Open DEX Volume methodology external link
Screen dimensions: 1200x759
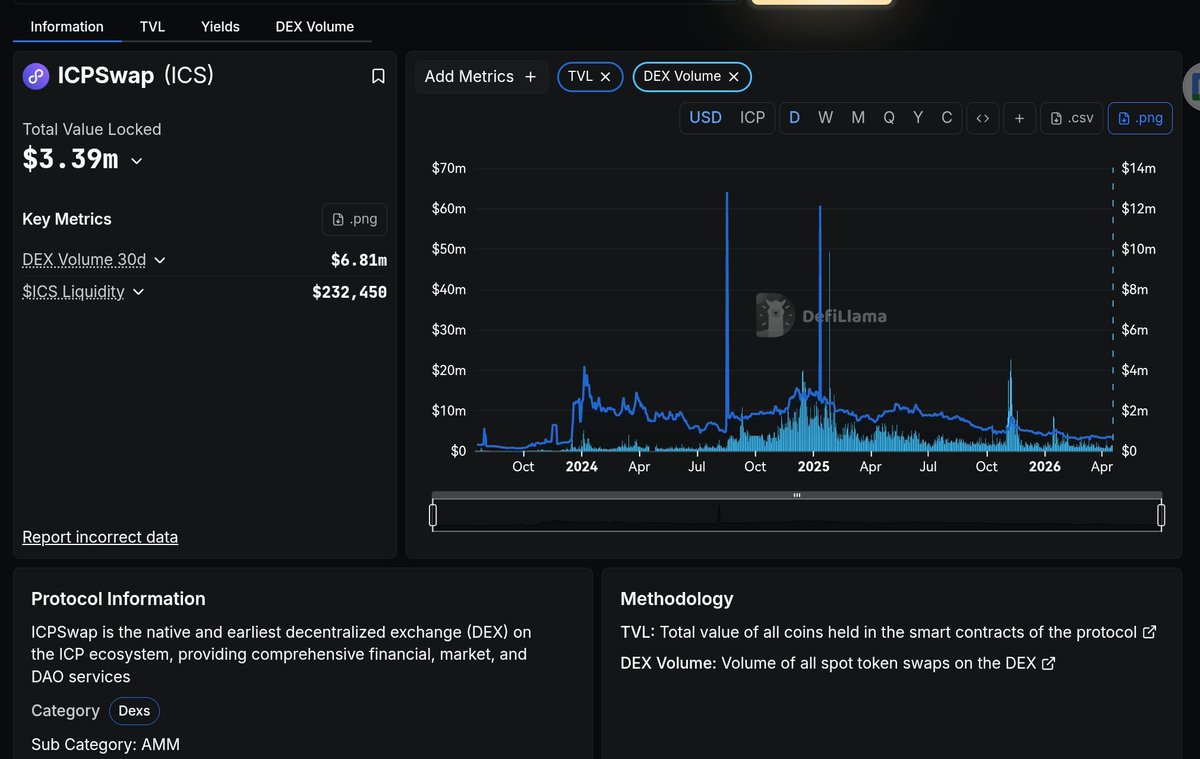coord(1048,663)
